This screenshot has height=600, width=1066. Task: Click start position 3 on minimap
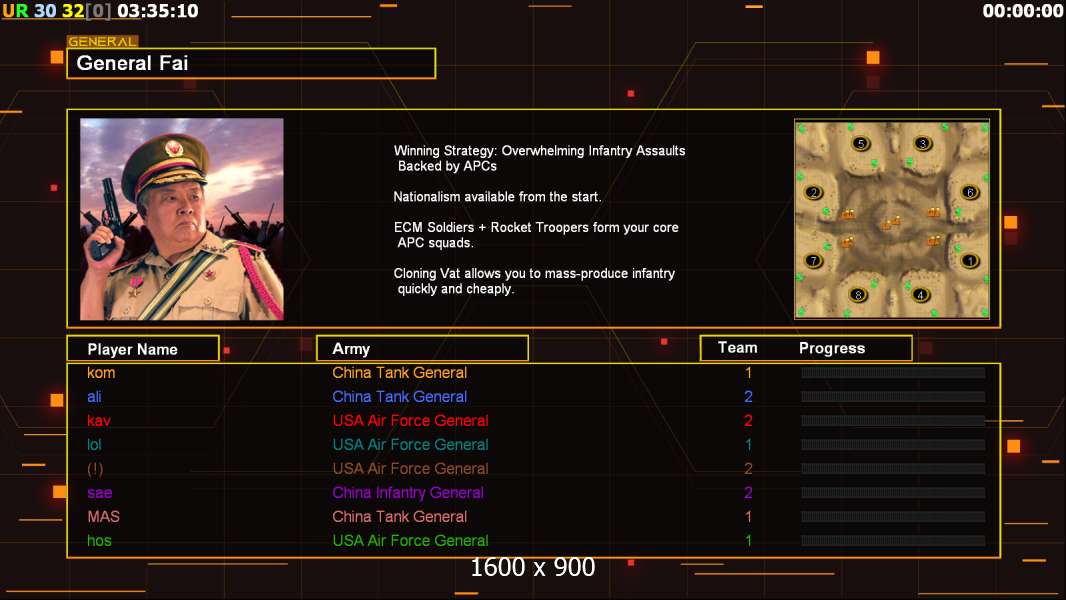(x=923, y=143)
